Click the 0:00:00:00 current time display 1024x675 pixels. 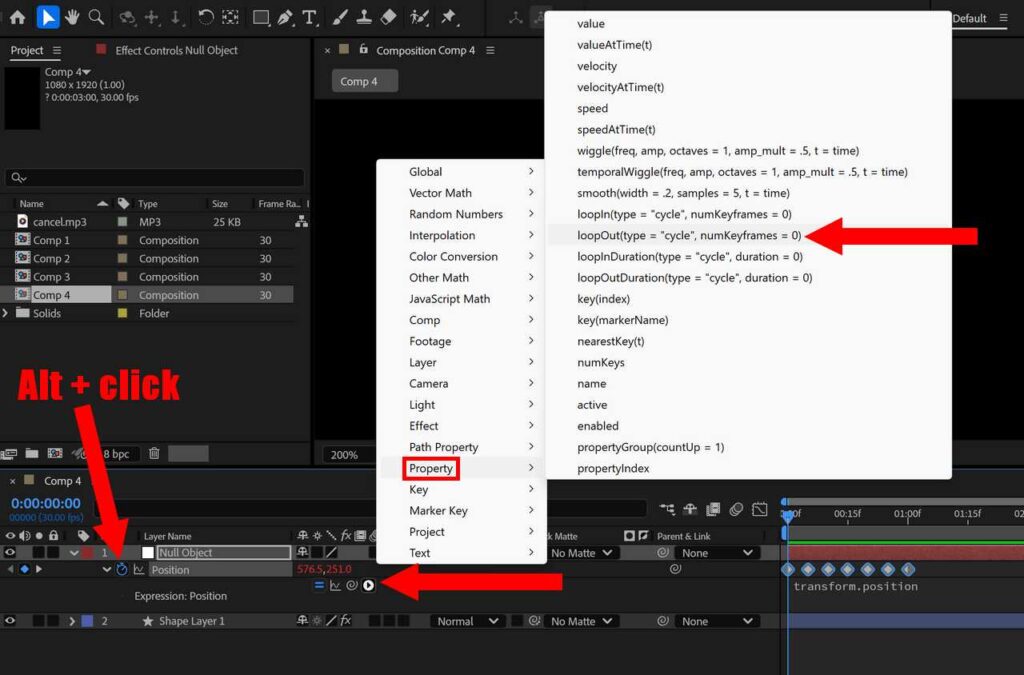46,503
